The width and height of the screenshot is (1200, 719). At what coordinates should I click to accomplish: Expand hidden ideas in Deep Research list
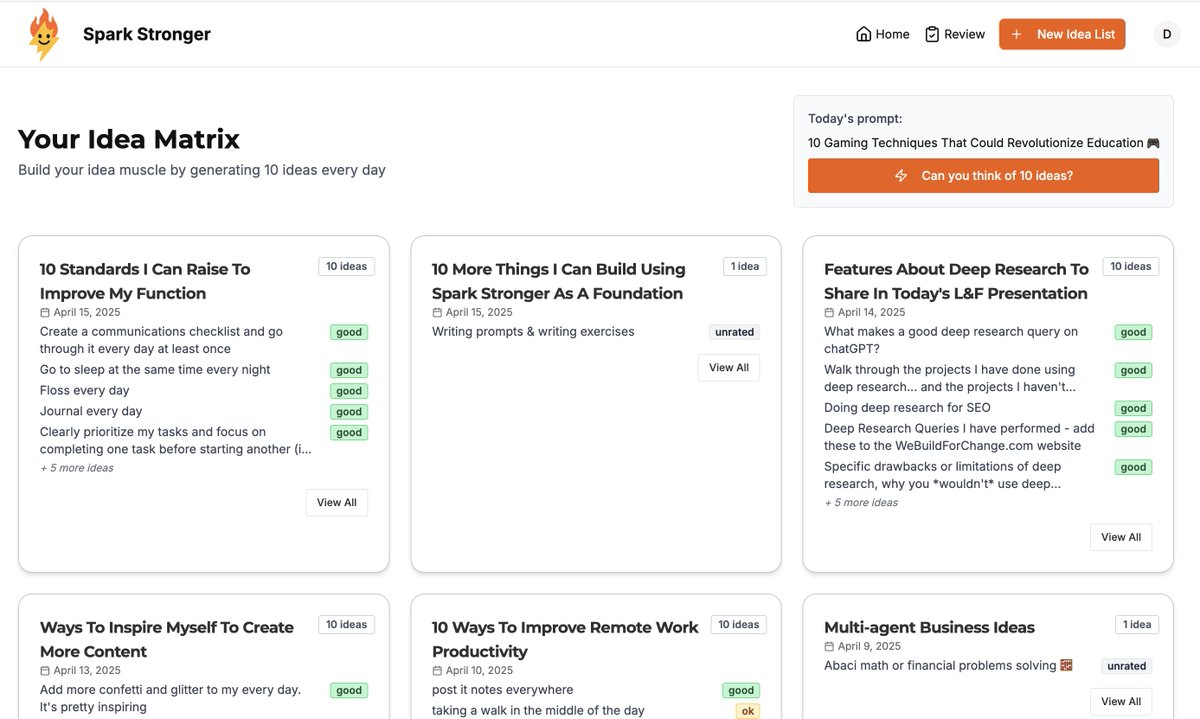862,502
